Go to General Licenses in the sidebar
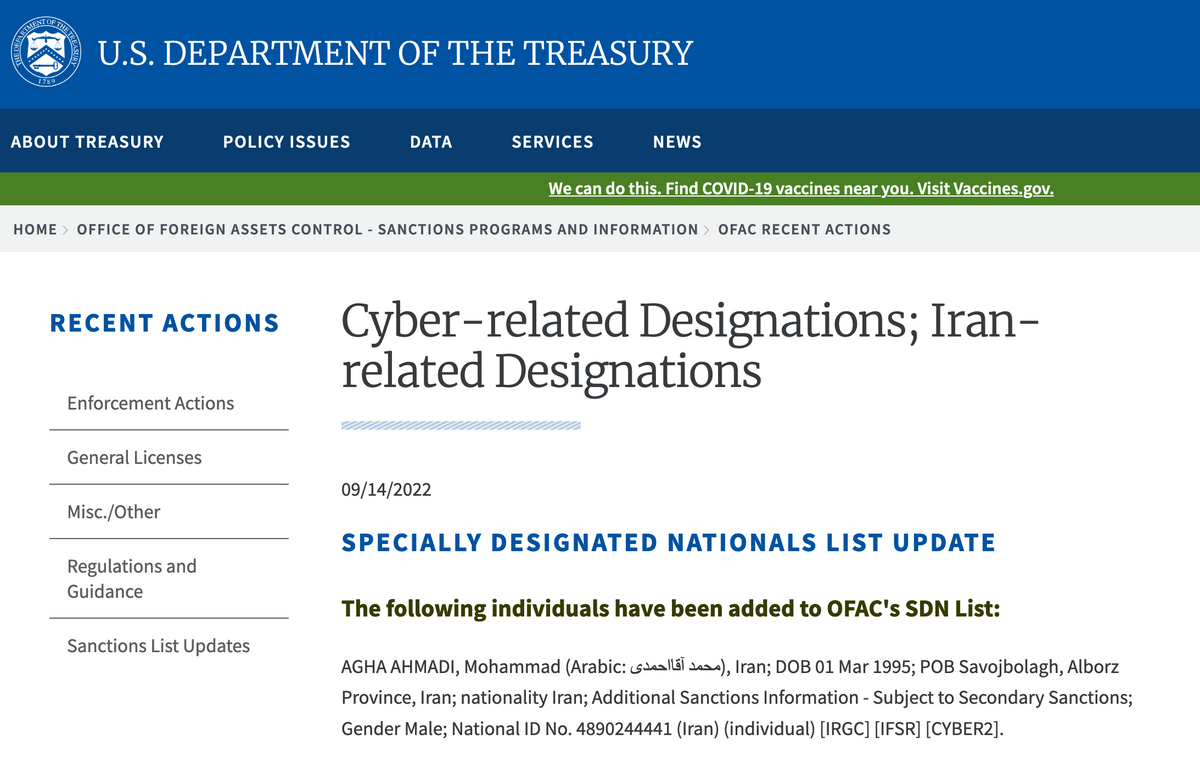 point(134,458)
